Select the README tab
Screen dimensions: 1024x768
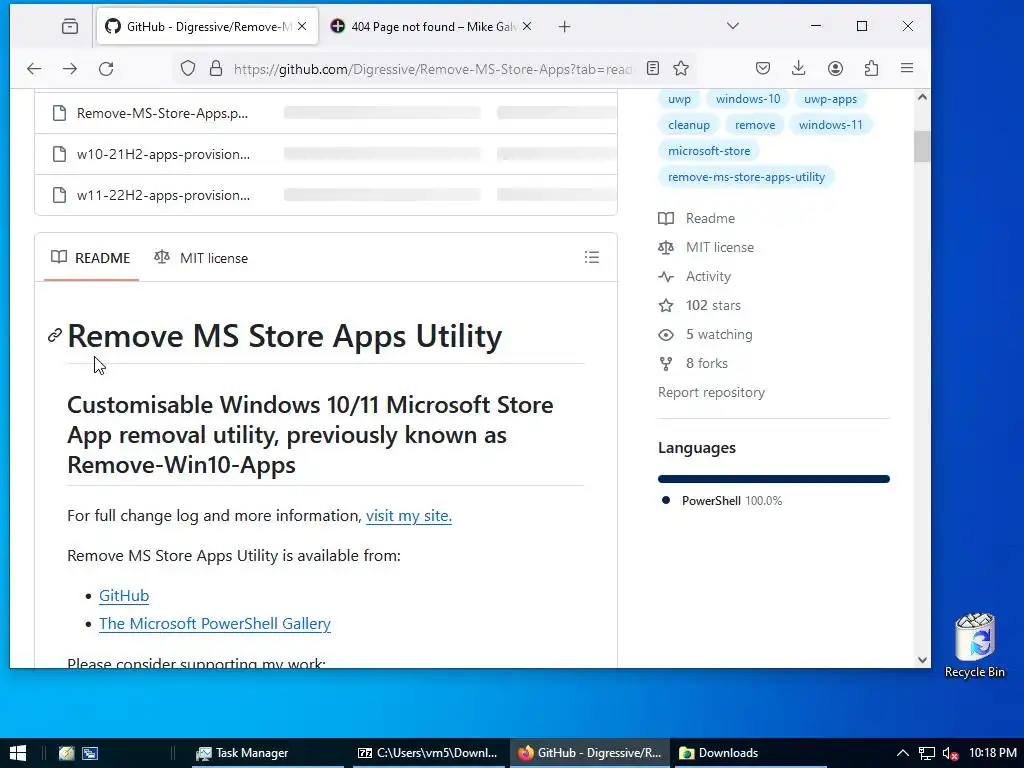coord(91,258)
